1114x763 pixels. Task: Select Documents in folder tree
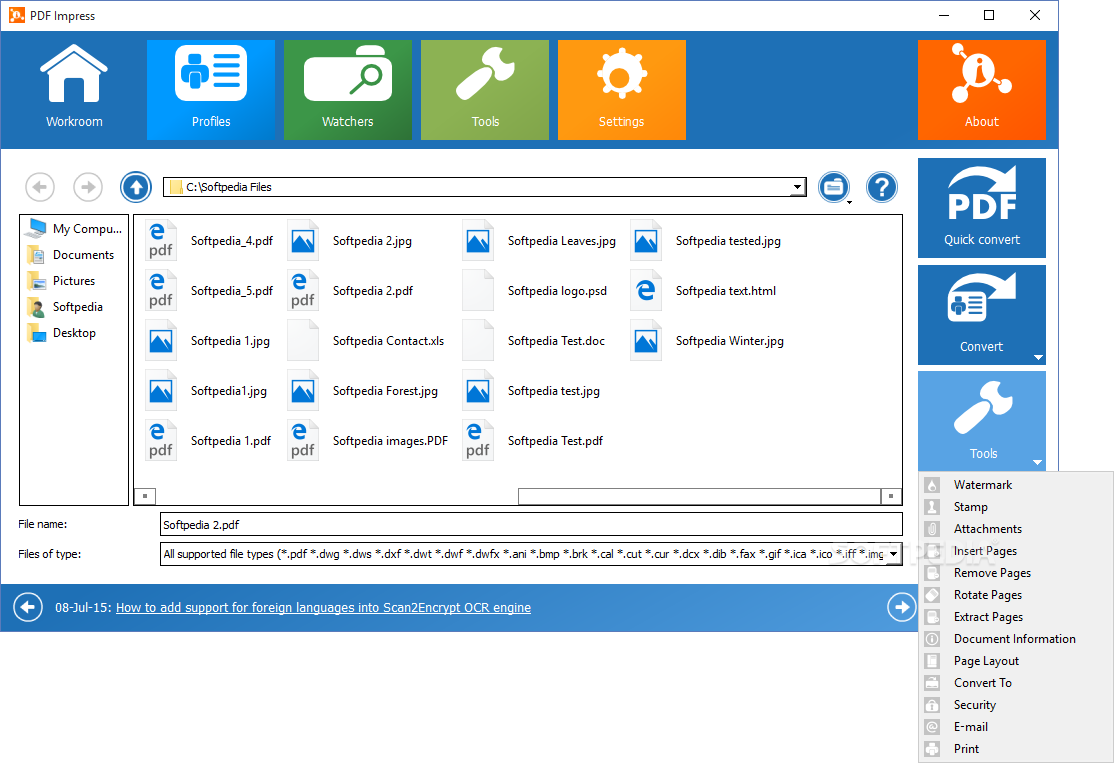click(70, 254)
